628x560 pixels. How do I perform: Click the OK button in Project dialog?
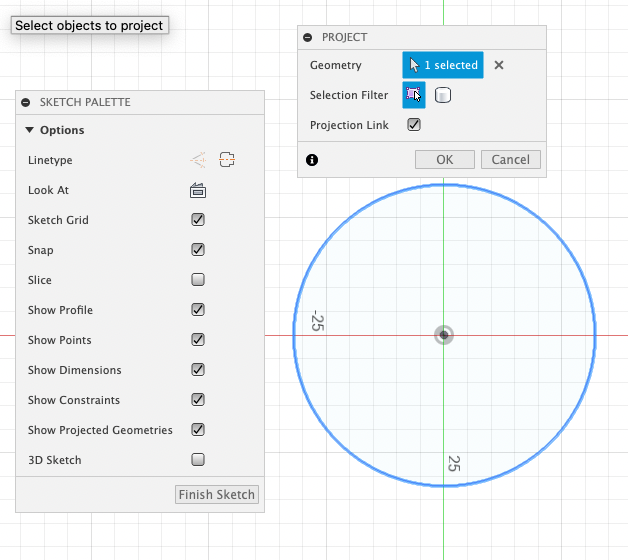point(445,159)
